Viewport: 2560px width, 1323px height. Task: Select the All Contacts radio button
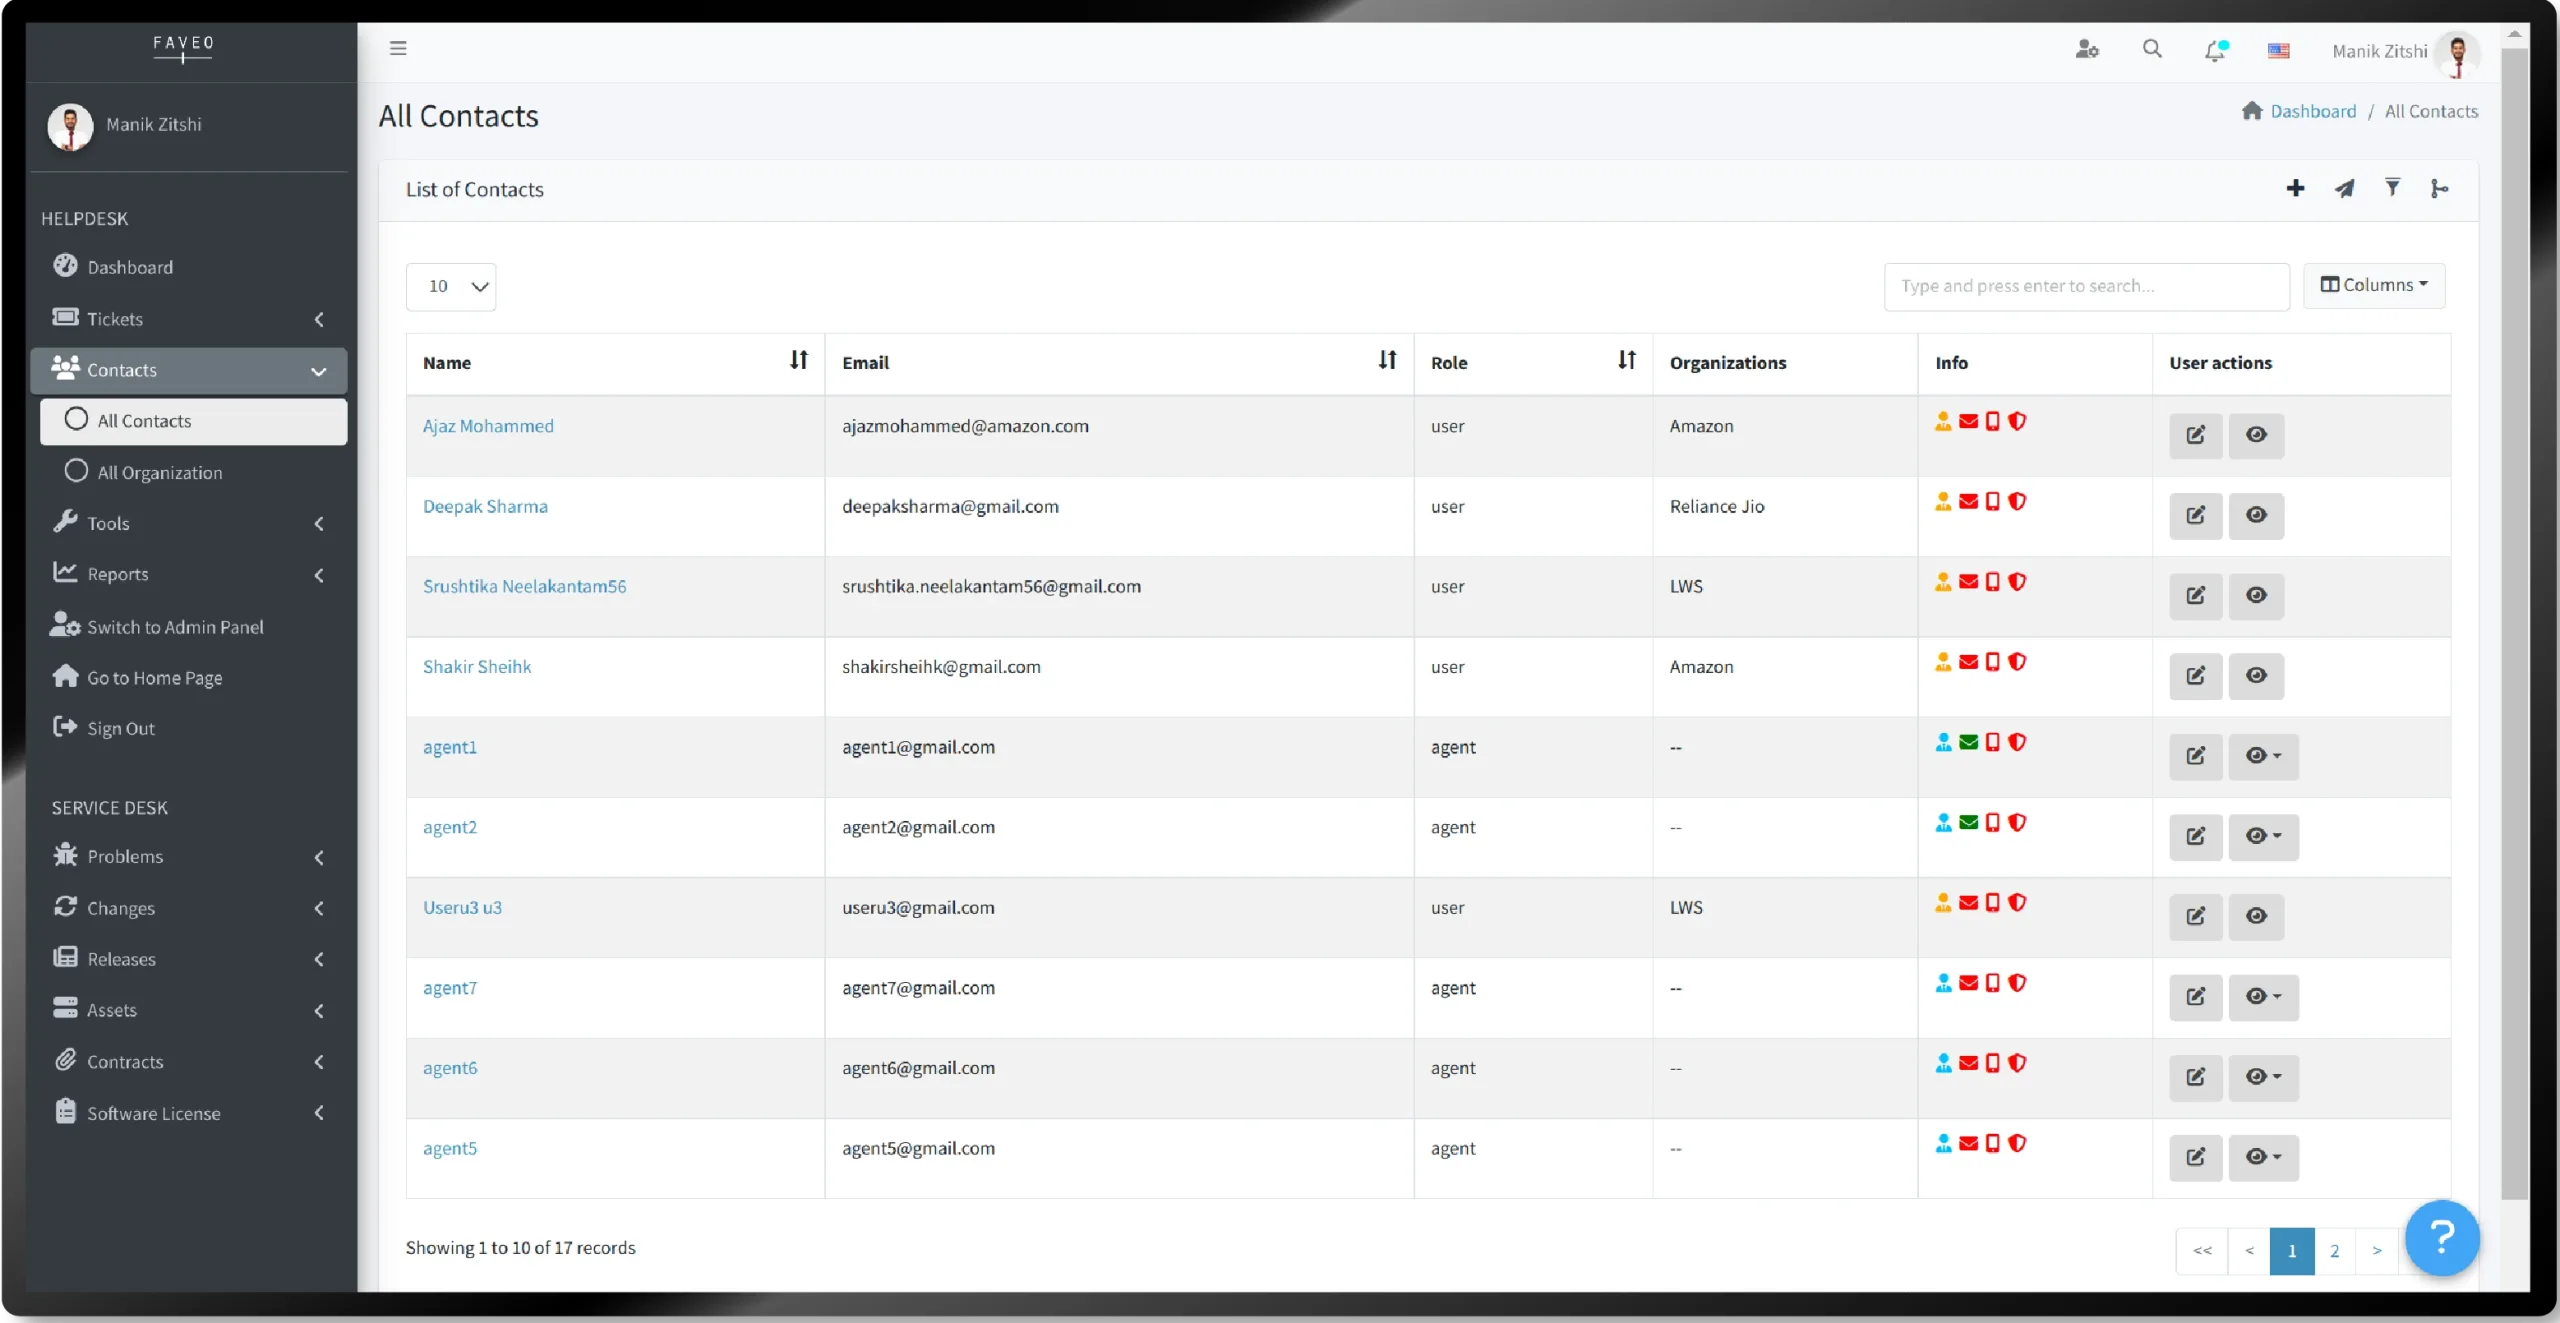78,420
